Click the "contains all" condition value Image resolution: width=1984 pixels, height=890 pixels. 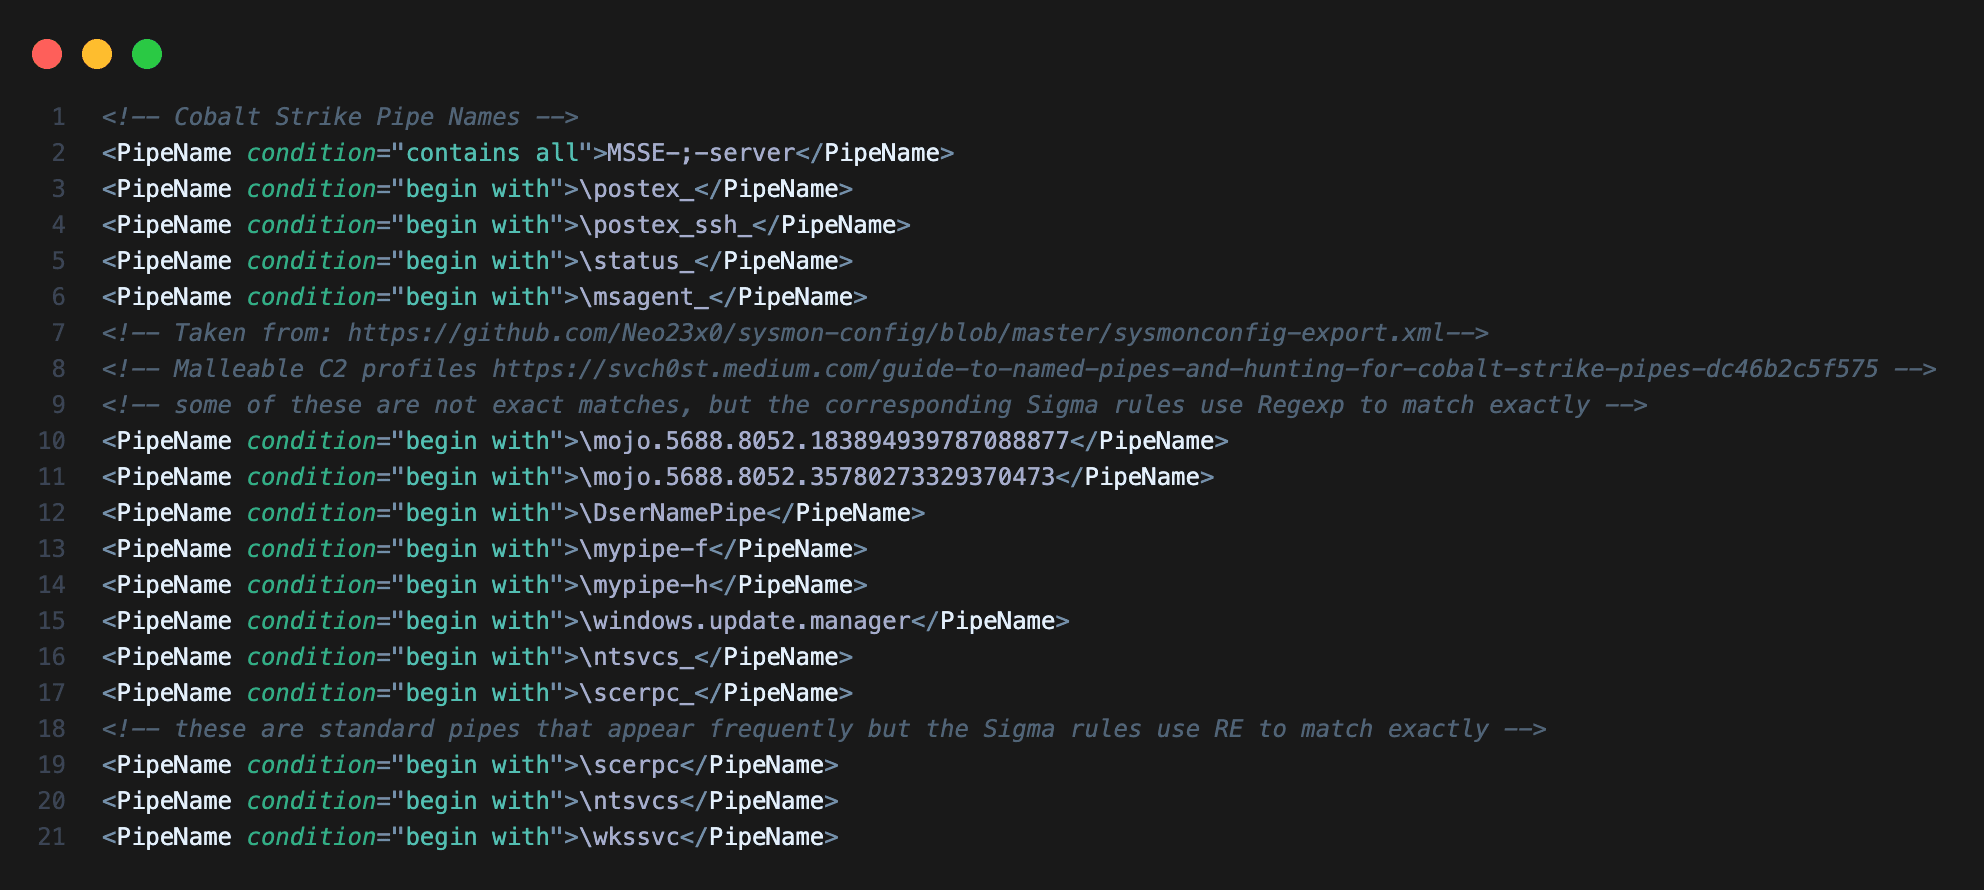(492, 153)
